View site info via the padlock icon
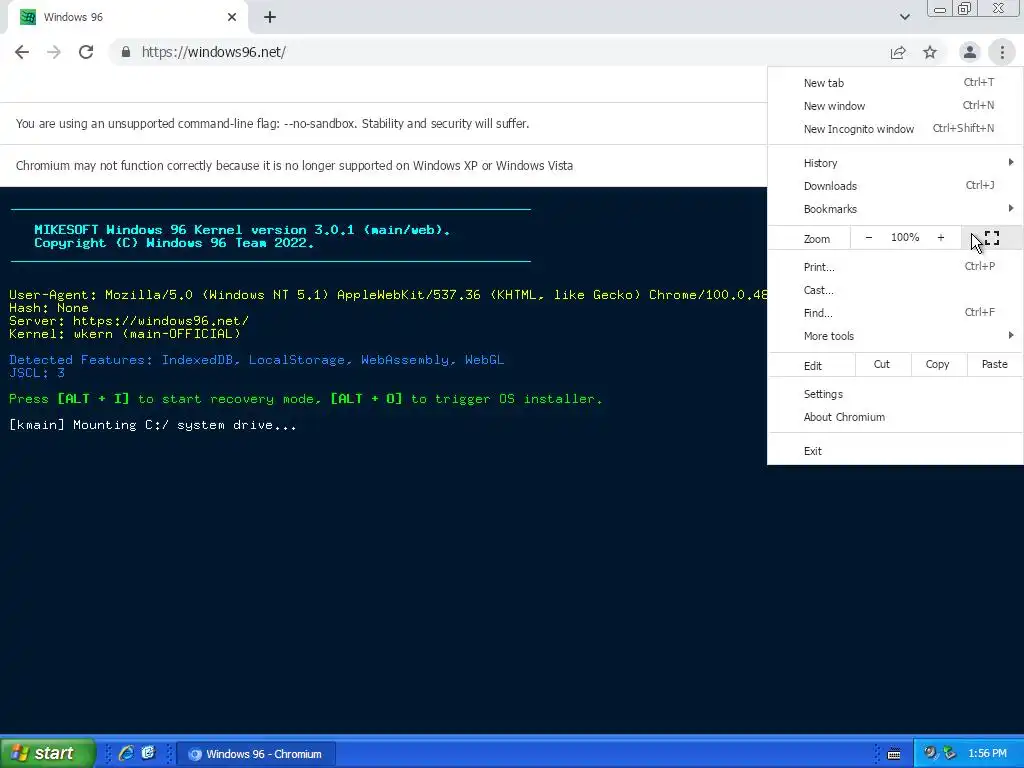This screenshot has height=768, width=1024. point(126,52)
